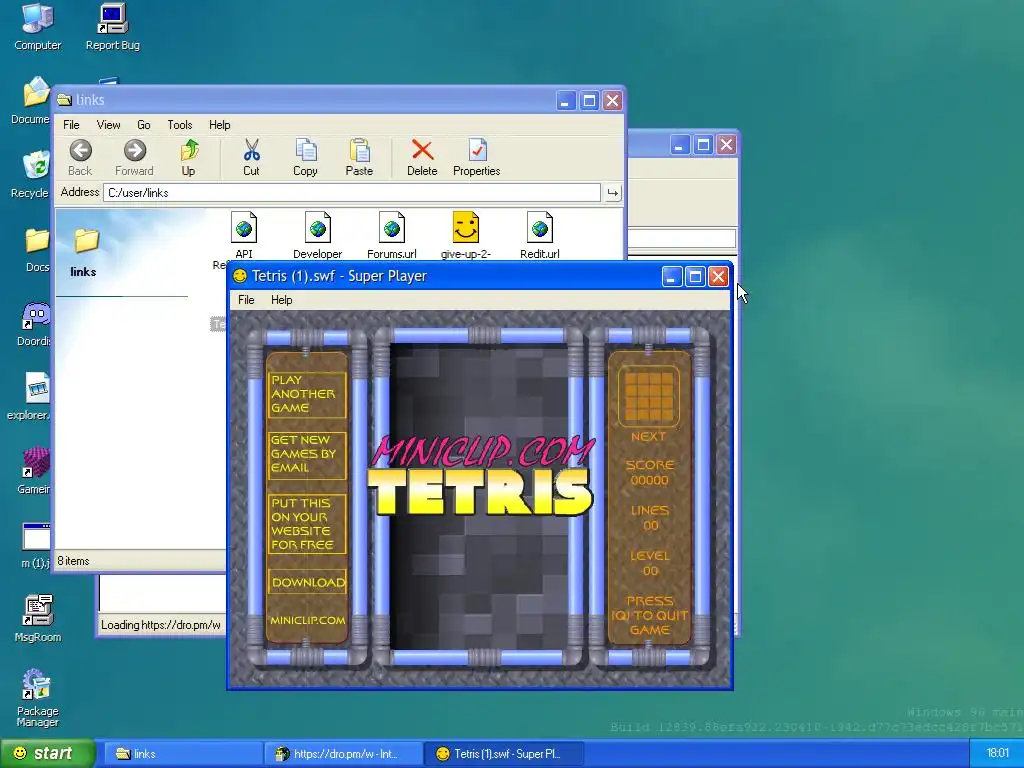The image size is (1024, 768).
Task: Open the Go menu in links window
Action: pos(144,125)
